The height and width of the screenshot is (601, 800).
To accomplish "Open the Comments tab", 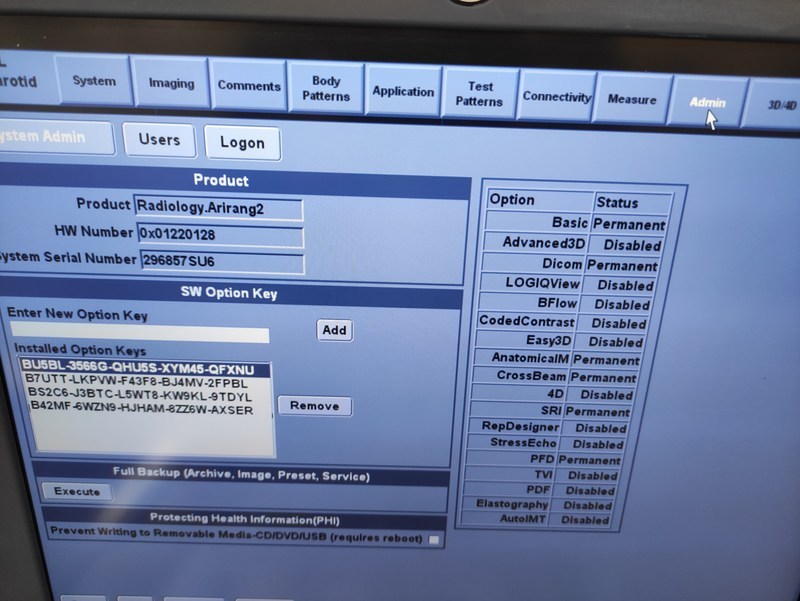I will point(249,86).
